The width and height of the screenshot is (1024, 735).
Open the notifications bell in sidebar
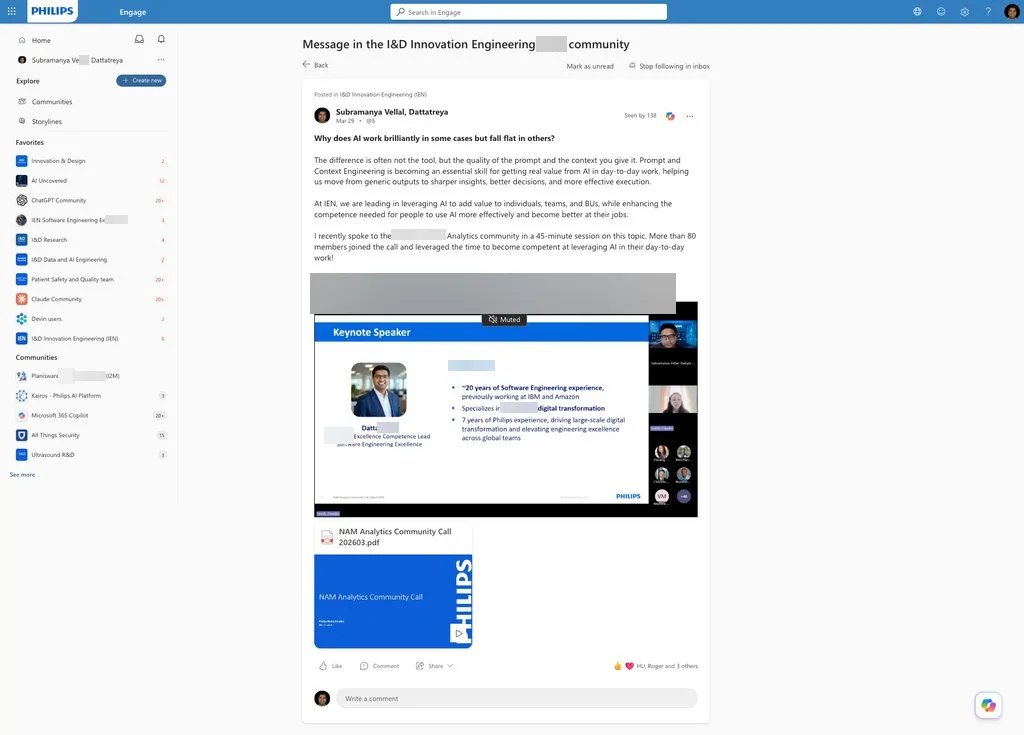click(x=161, y=39)
